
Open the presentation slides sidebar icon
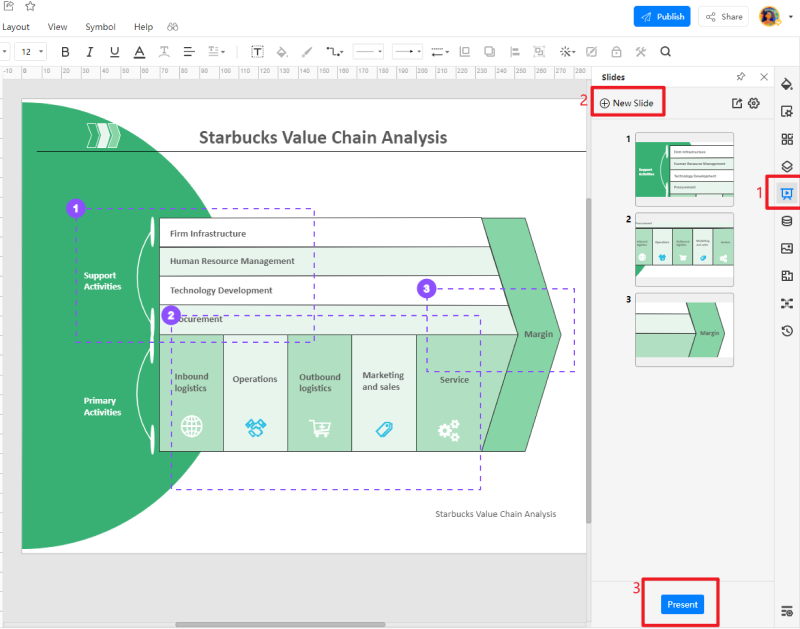pos(787,193)
